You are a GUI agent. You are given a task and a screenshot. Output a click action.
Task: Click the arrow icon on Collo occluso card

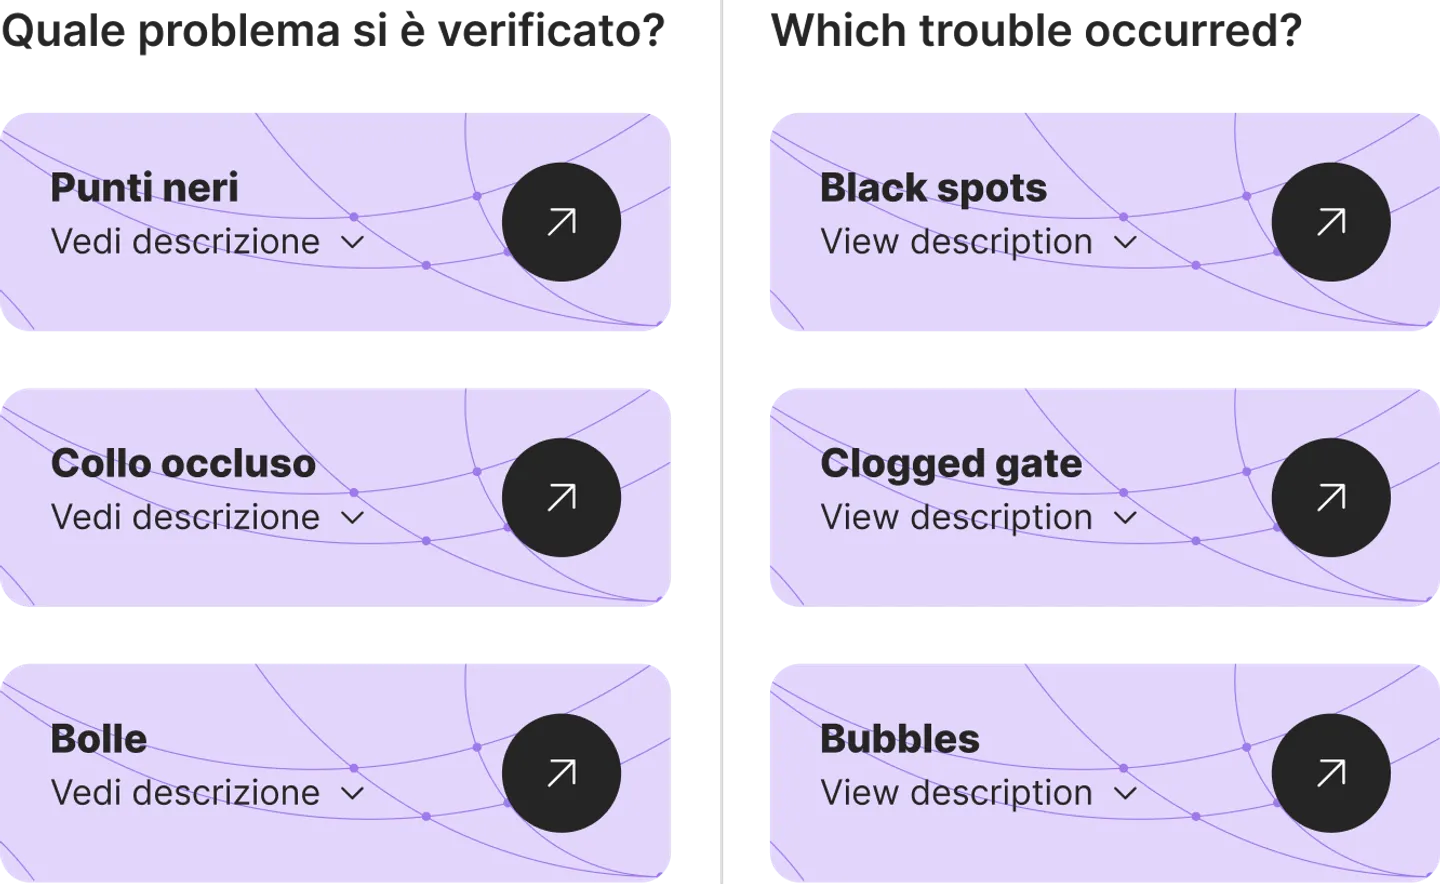(x=561, y=497)
